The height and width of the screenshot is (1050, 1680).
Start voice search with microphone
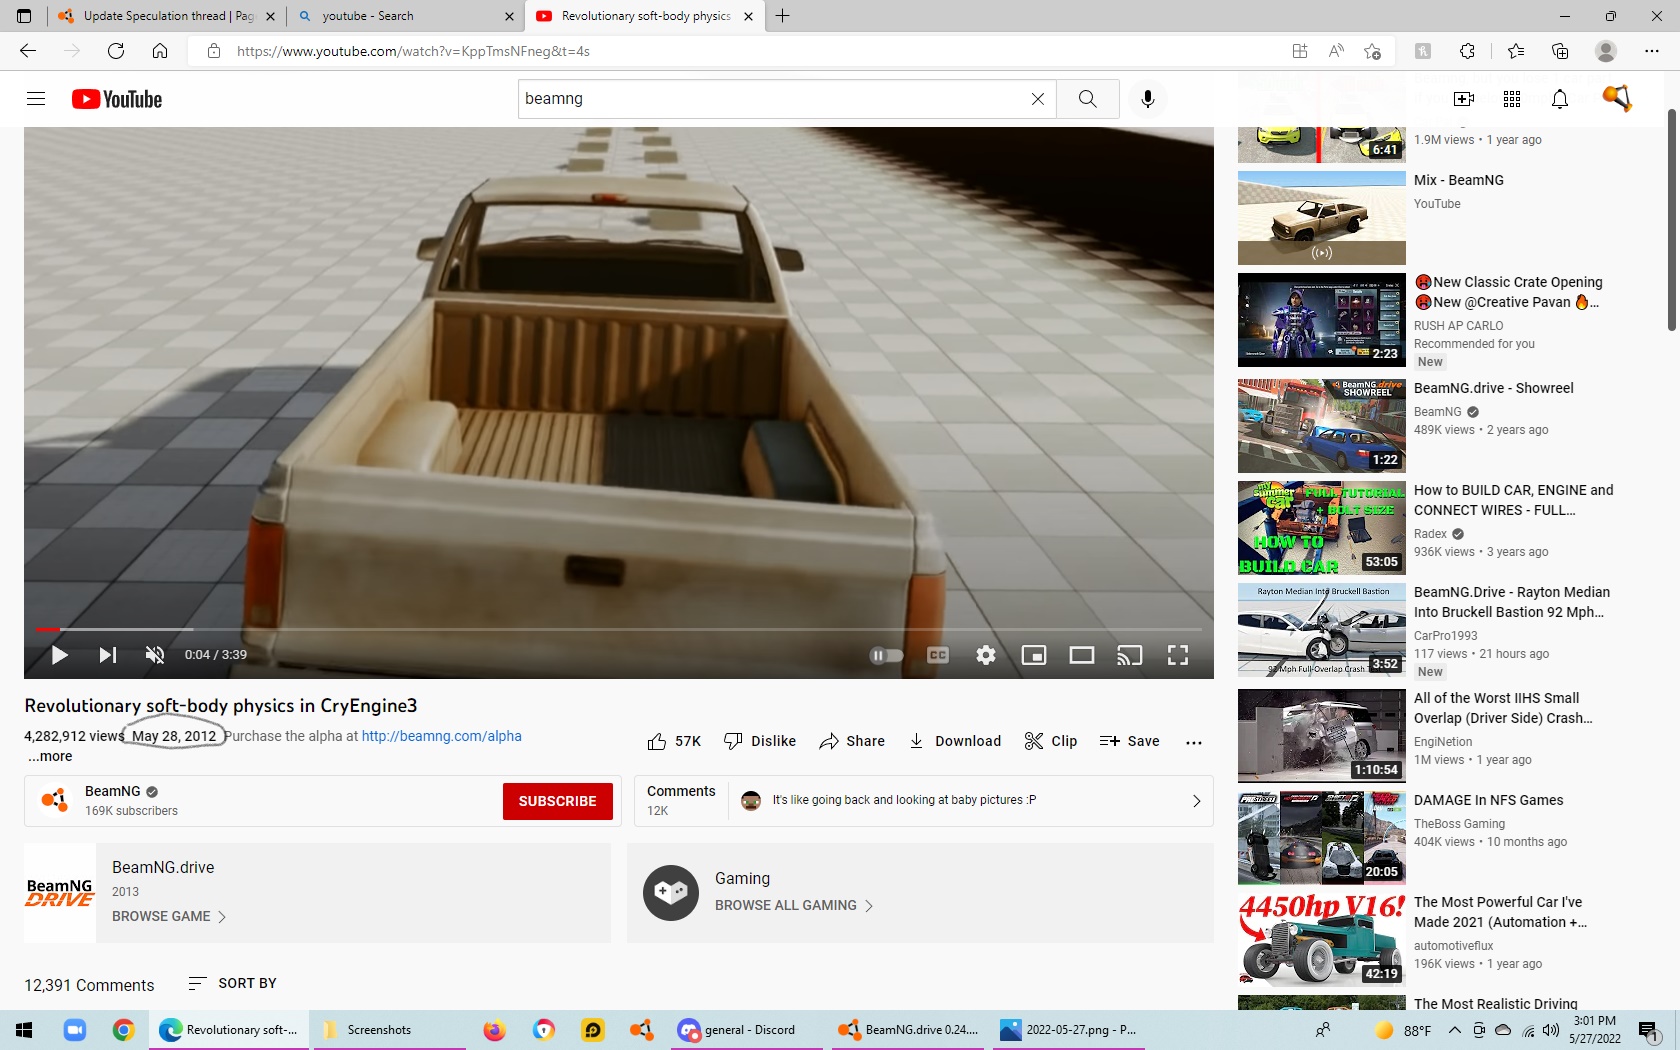(1147, 99)
